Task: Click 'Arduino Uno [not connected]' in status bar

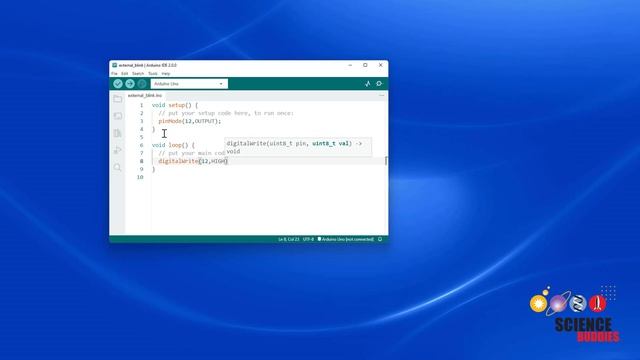Action: tap(346, 239)
